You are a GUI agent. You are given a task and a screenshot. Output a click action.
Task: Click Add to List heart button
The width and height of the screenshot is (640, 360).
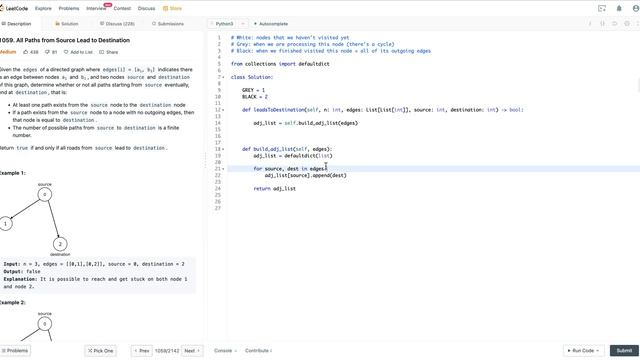click(78, 52)
